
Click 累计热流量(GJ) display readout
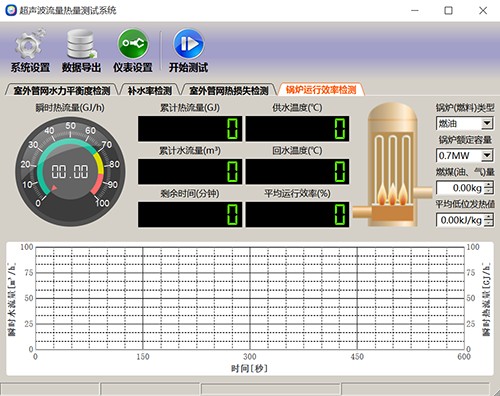point(190,129)
